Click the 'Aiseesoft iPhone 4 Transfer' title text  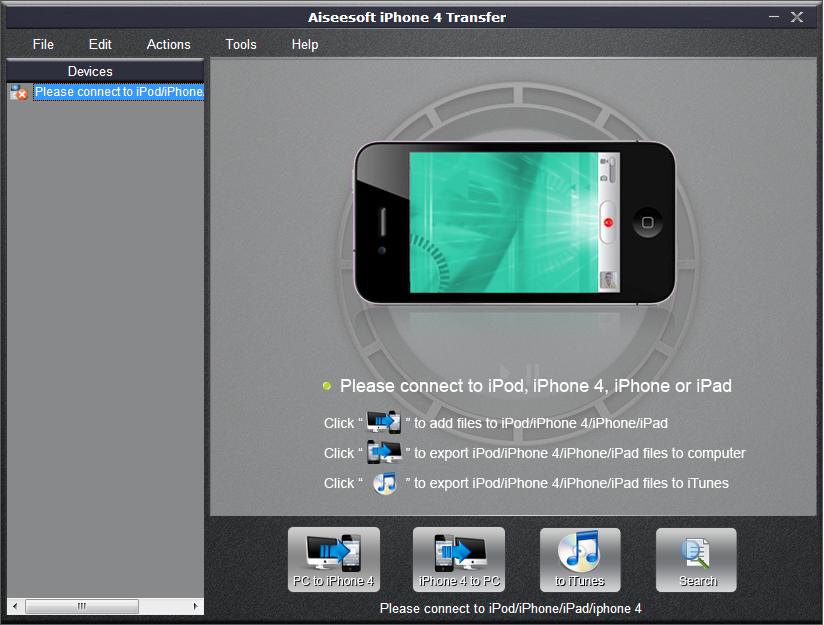[x=407, y=17]
